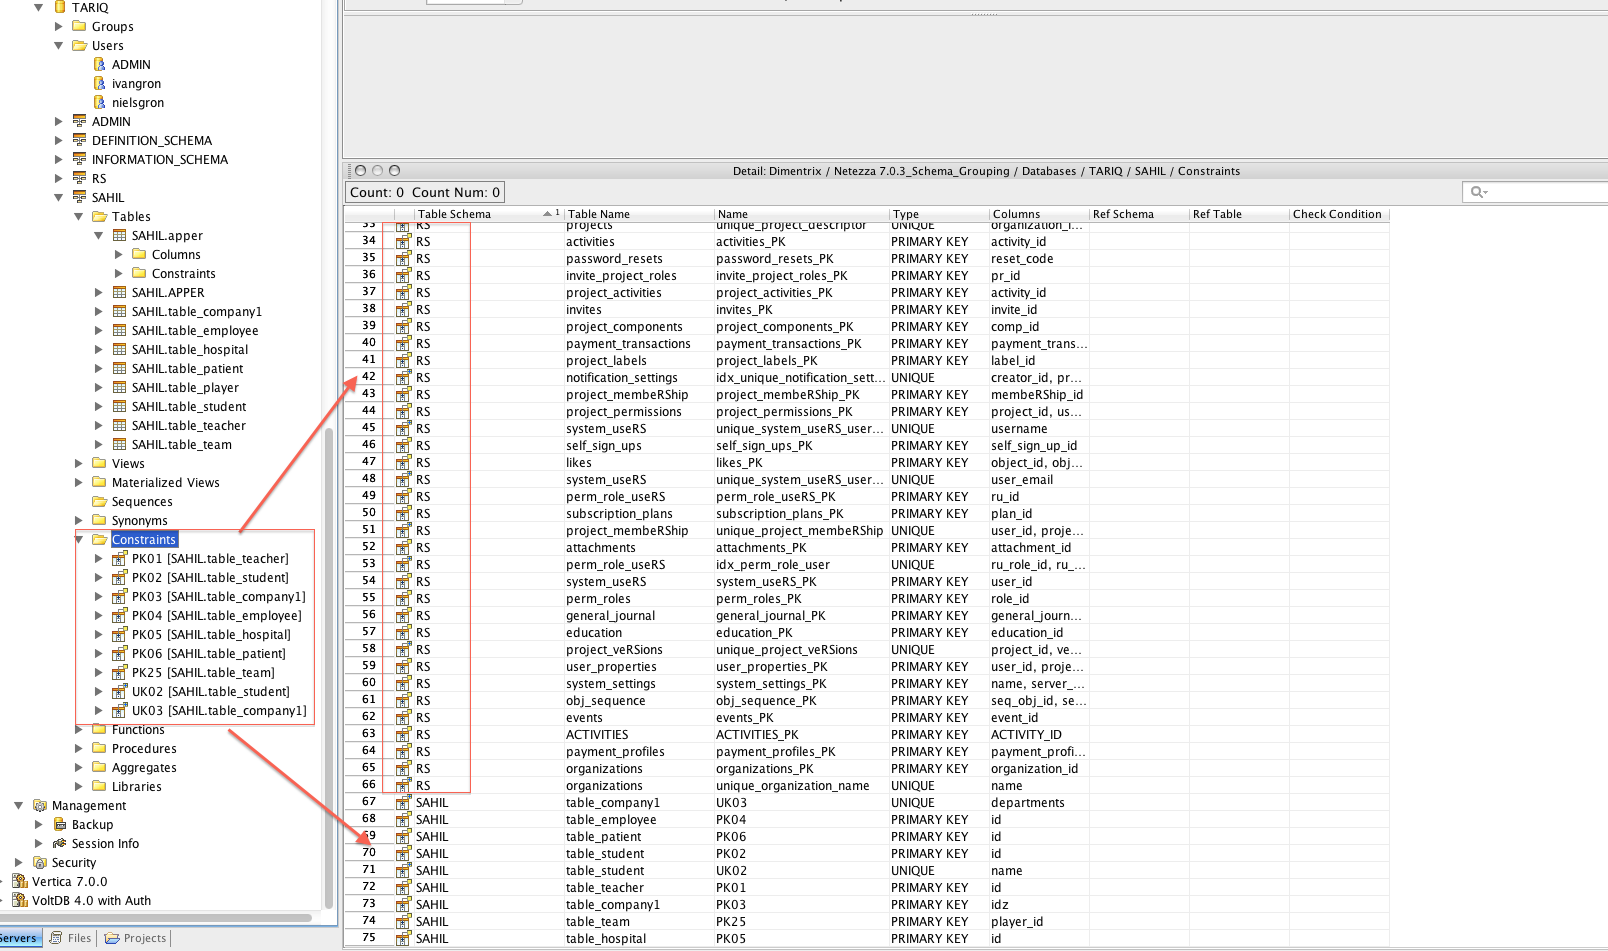Select SAHIL.table_player in tree
Viewport: 1608px width, 951px height.
tap(185, 387)
